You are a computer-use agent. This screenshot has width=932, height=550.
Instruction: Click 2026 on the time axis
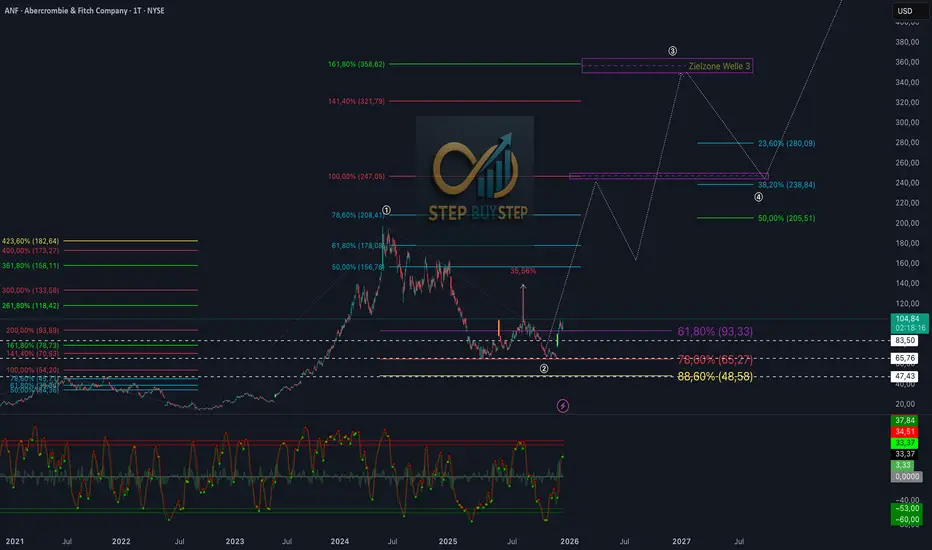tap(569, 542)
